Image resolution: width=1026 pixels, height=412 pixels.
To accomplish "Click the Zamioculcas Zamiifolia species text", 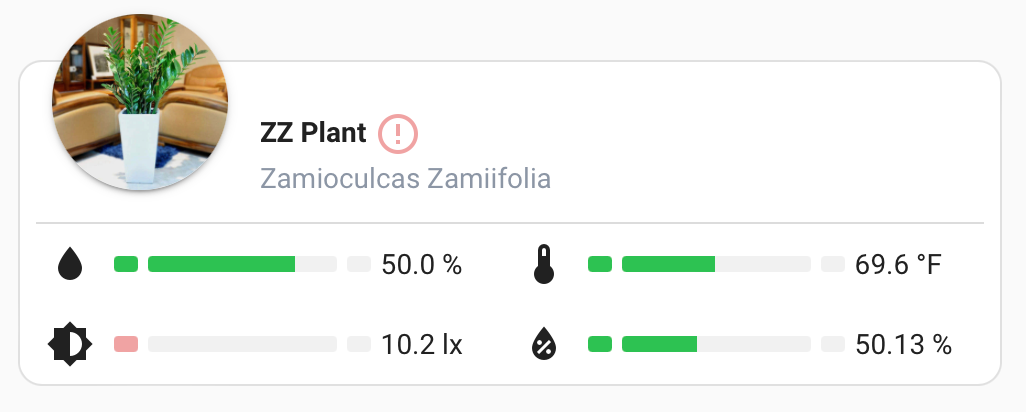I will click(405, 179).
